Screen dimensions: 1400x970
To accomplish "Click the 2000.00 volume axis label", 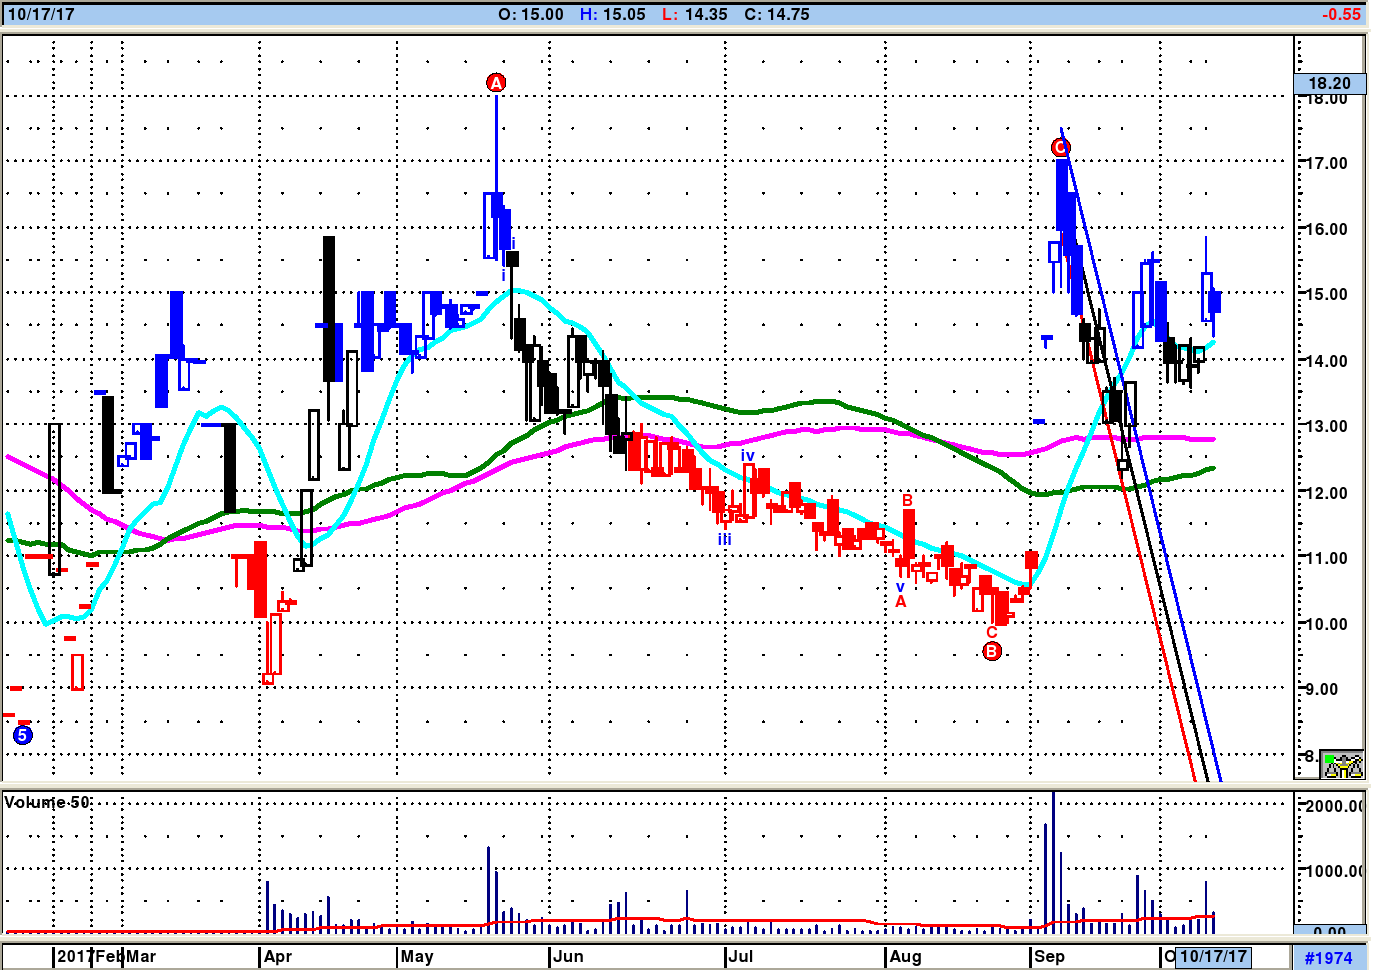I will click(1335, 806).
